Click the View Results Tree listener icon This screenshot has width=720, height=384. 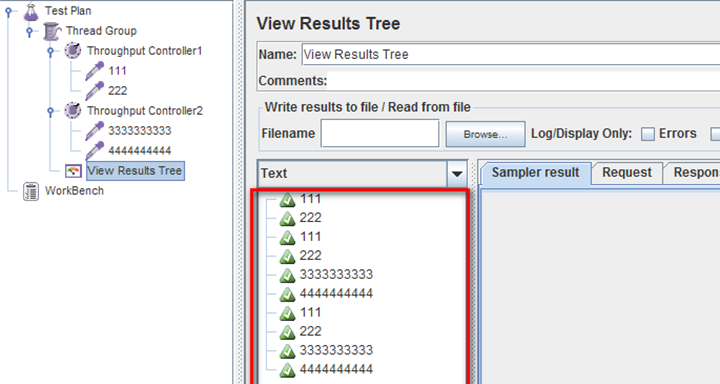73,171
